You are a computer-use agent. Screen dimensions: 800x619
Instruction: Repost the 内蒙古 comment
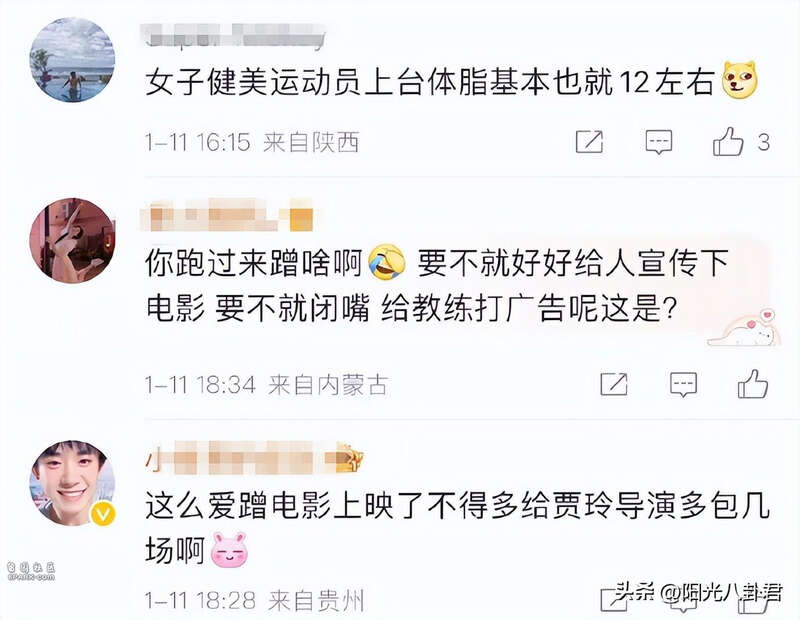(614, 384)
